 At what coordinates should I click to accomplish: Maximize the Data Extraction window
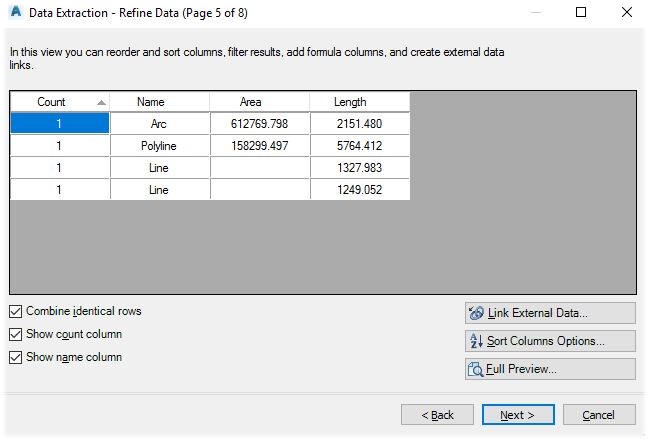pos(581,12)
